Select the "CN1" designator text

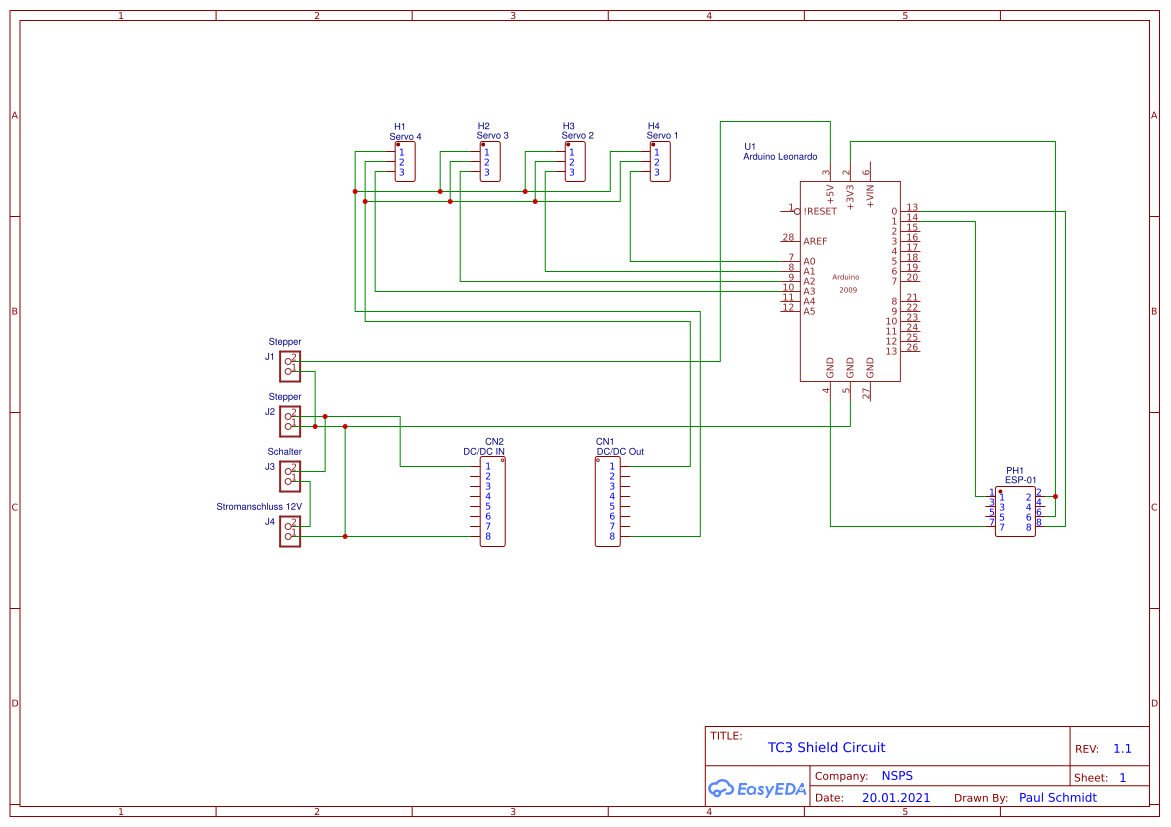click(605, 442)
